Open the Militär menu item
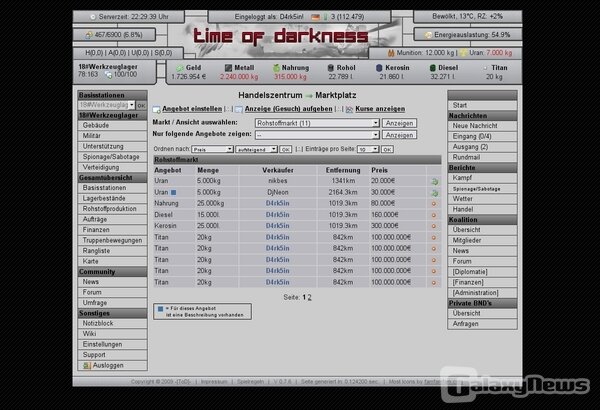The image size is (600, 410). click(x=112, y=136)
